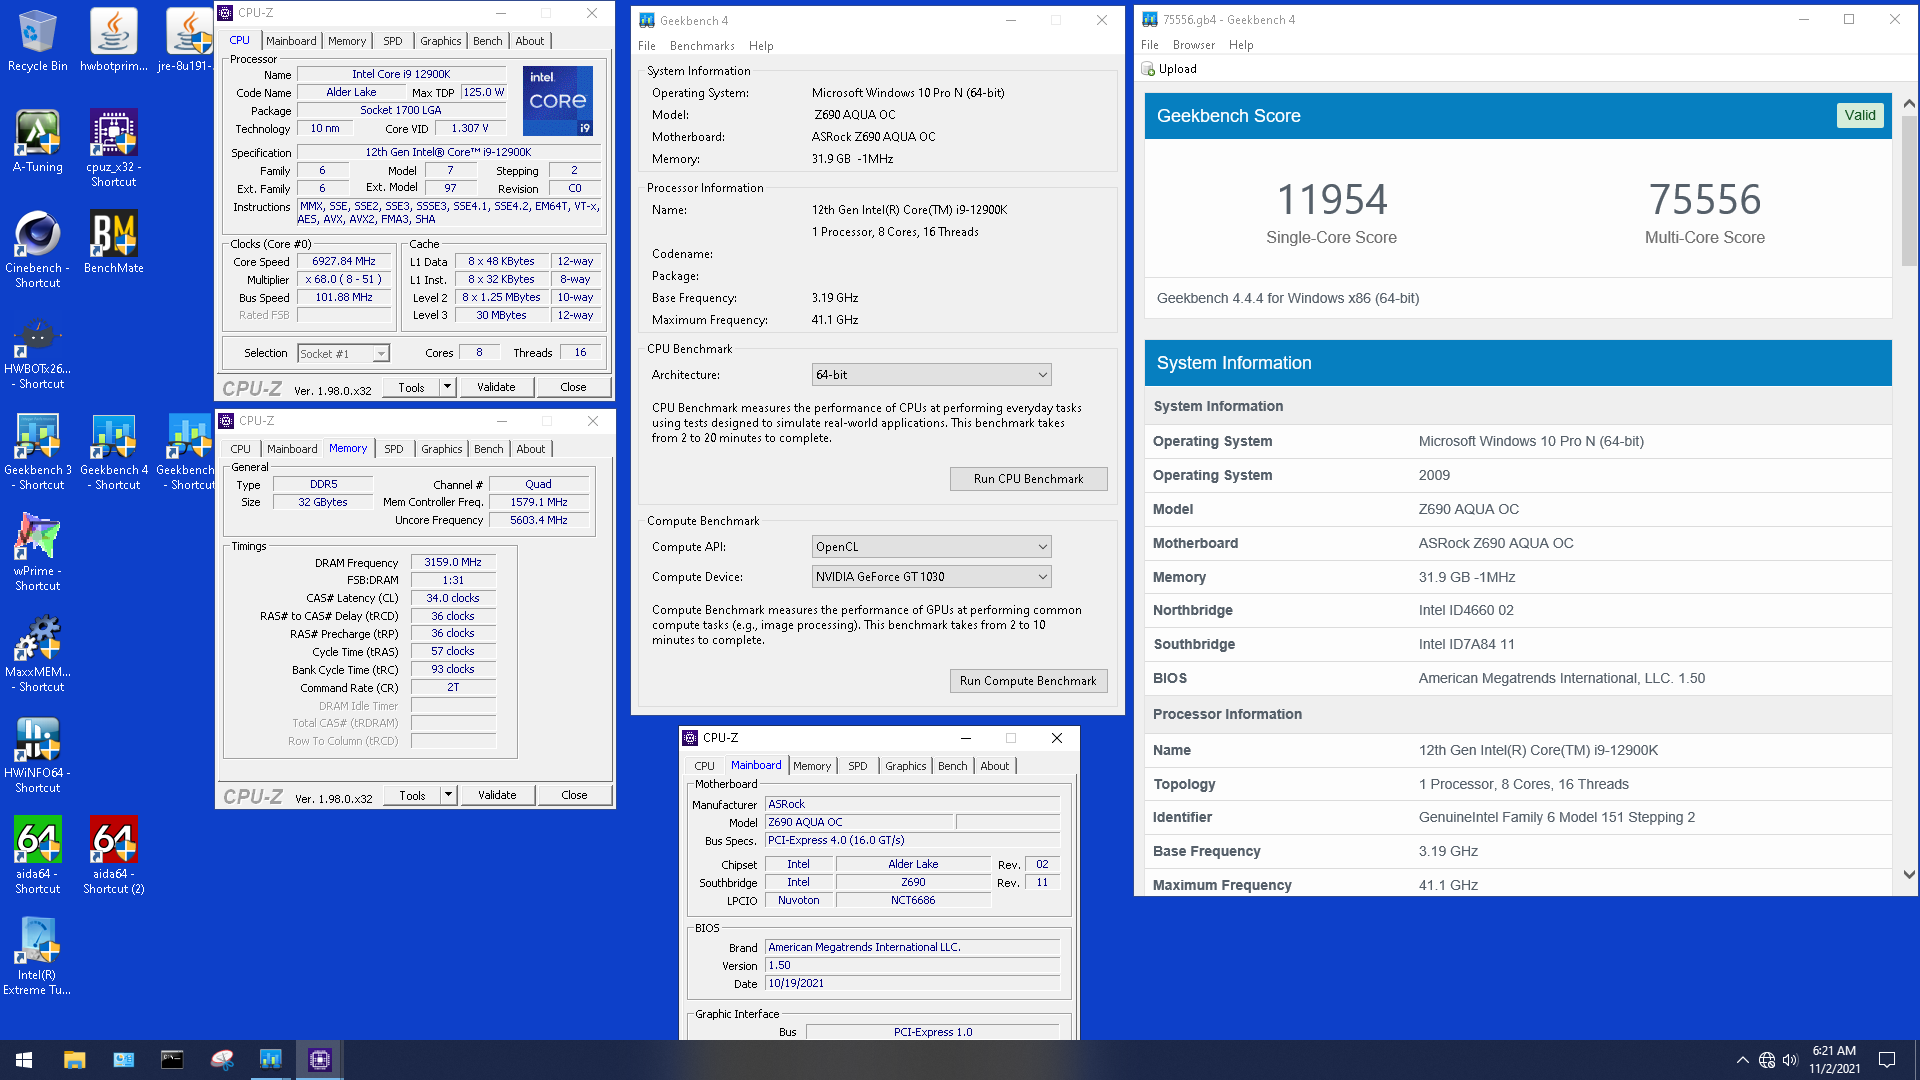Click the Core Speed value field
Viewport: 1920px width, 1080px height.
click(344, 261)
